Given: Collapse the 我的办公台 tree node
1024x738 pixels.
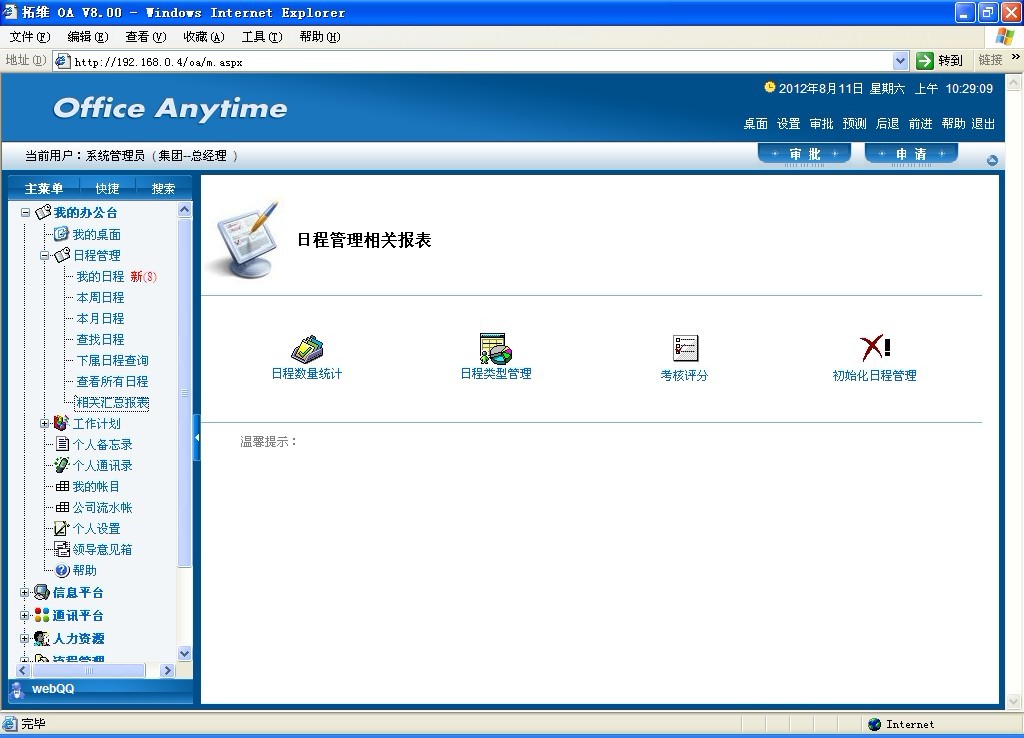Looking at the screenshot, I should (26, 213).
